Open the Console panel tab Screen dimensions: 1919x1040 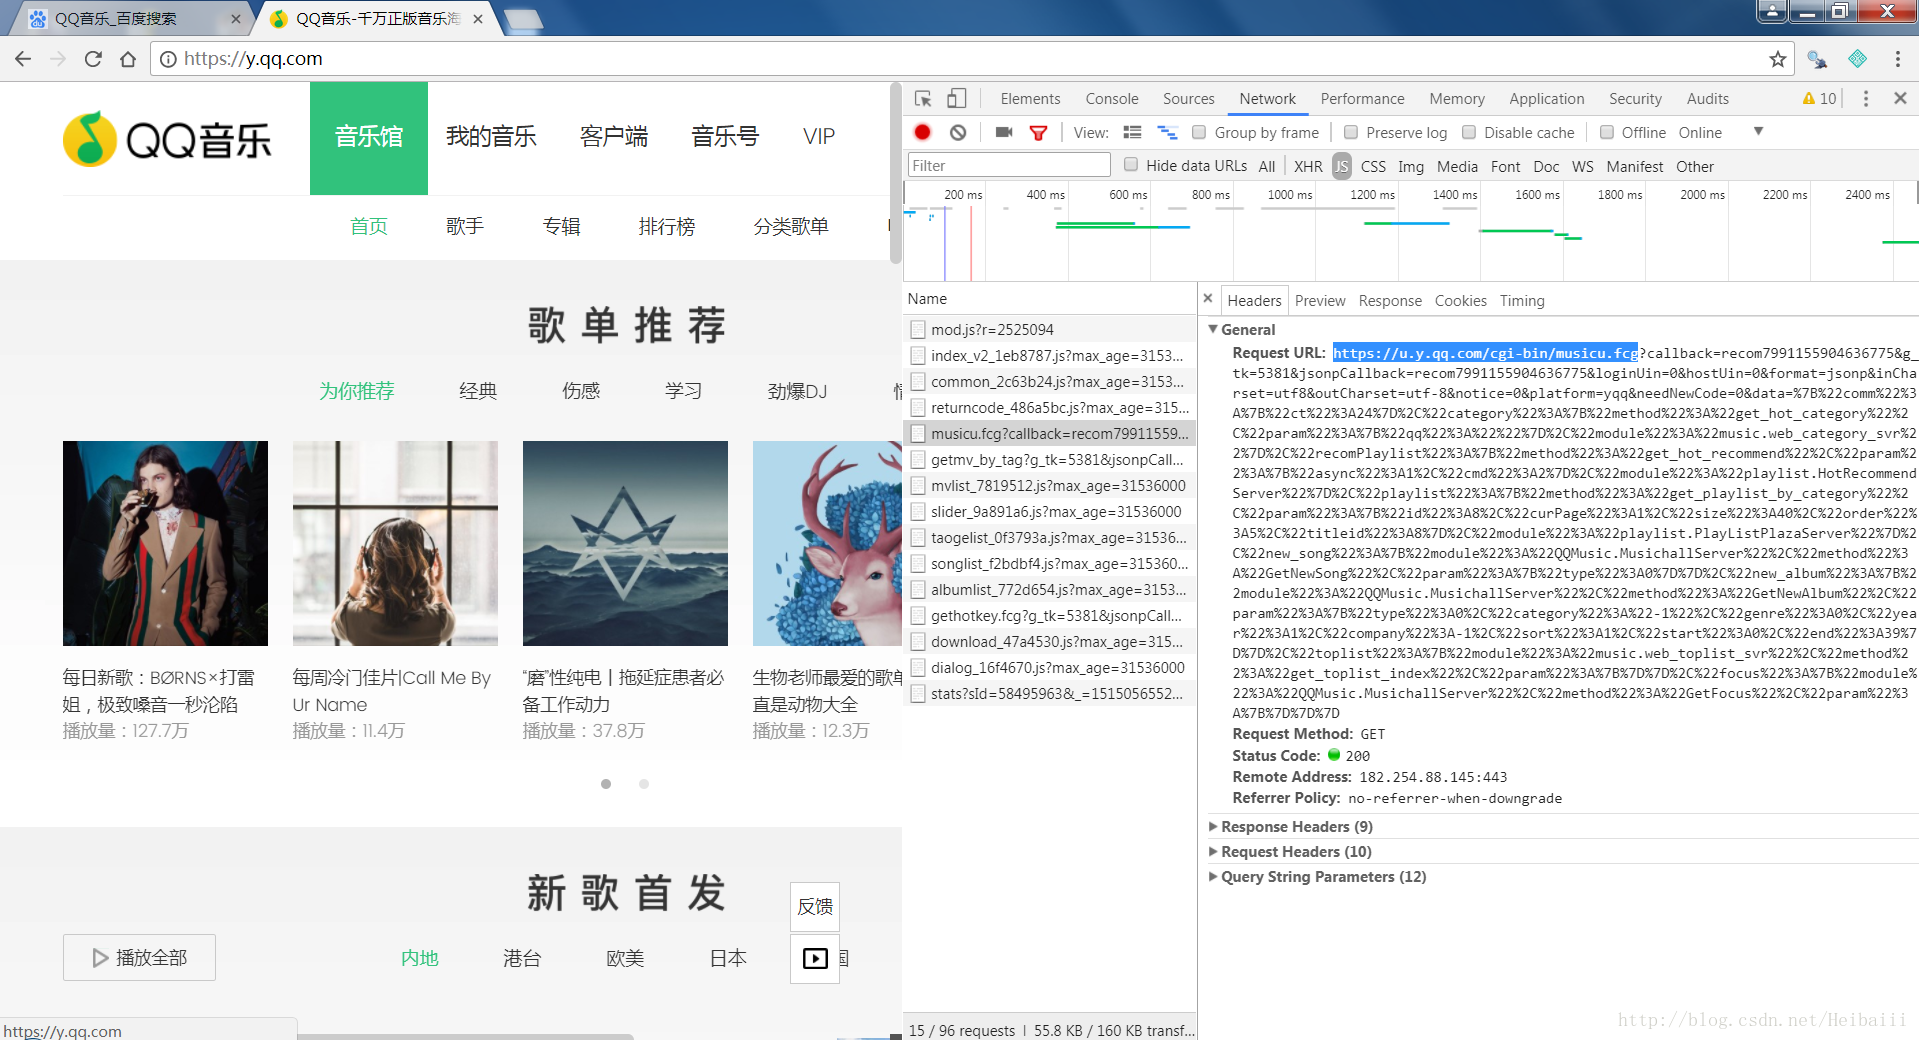pos(1112,98)
